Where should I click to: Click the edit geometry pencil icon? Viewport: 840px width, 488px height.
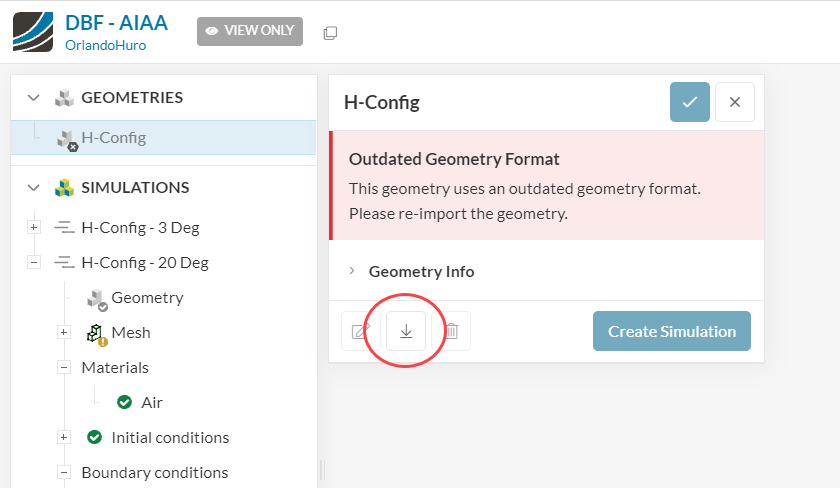(360, 331)
